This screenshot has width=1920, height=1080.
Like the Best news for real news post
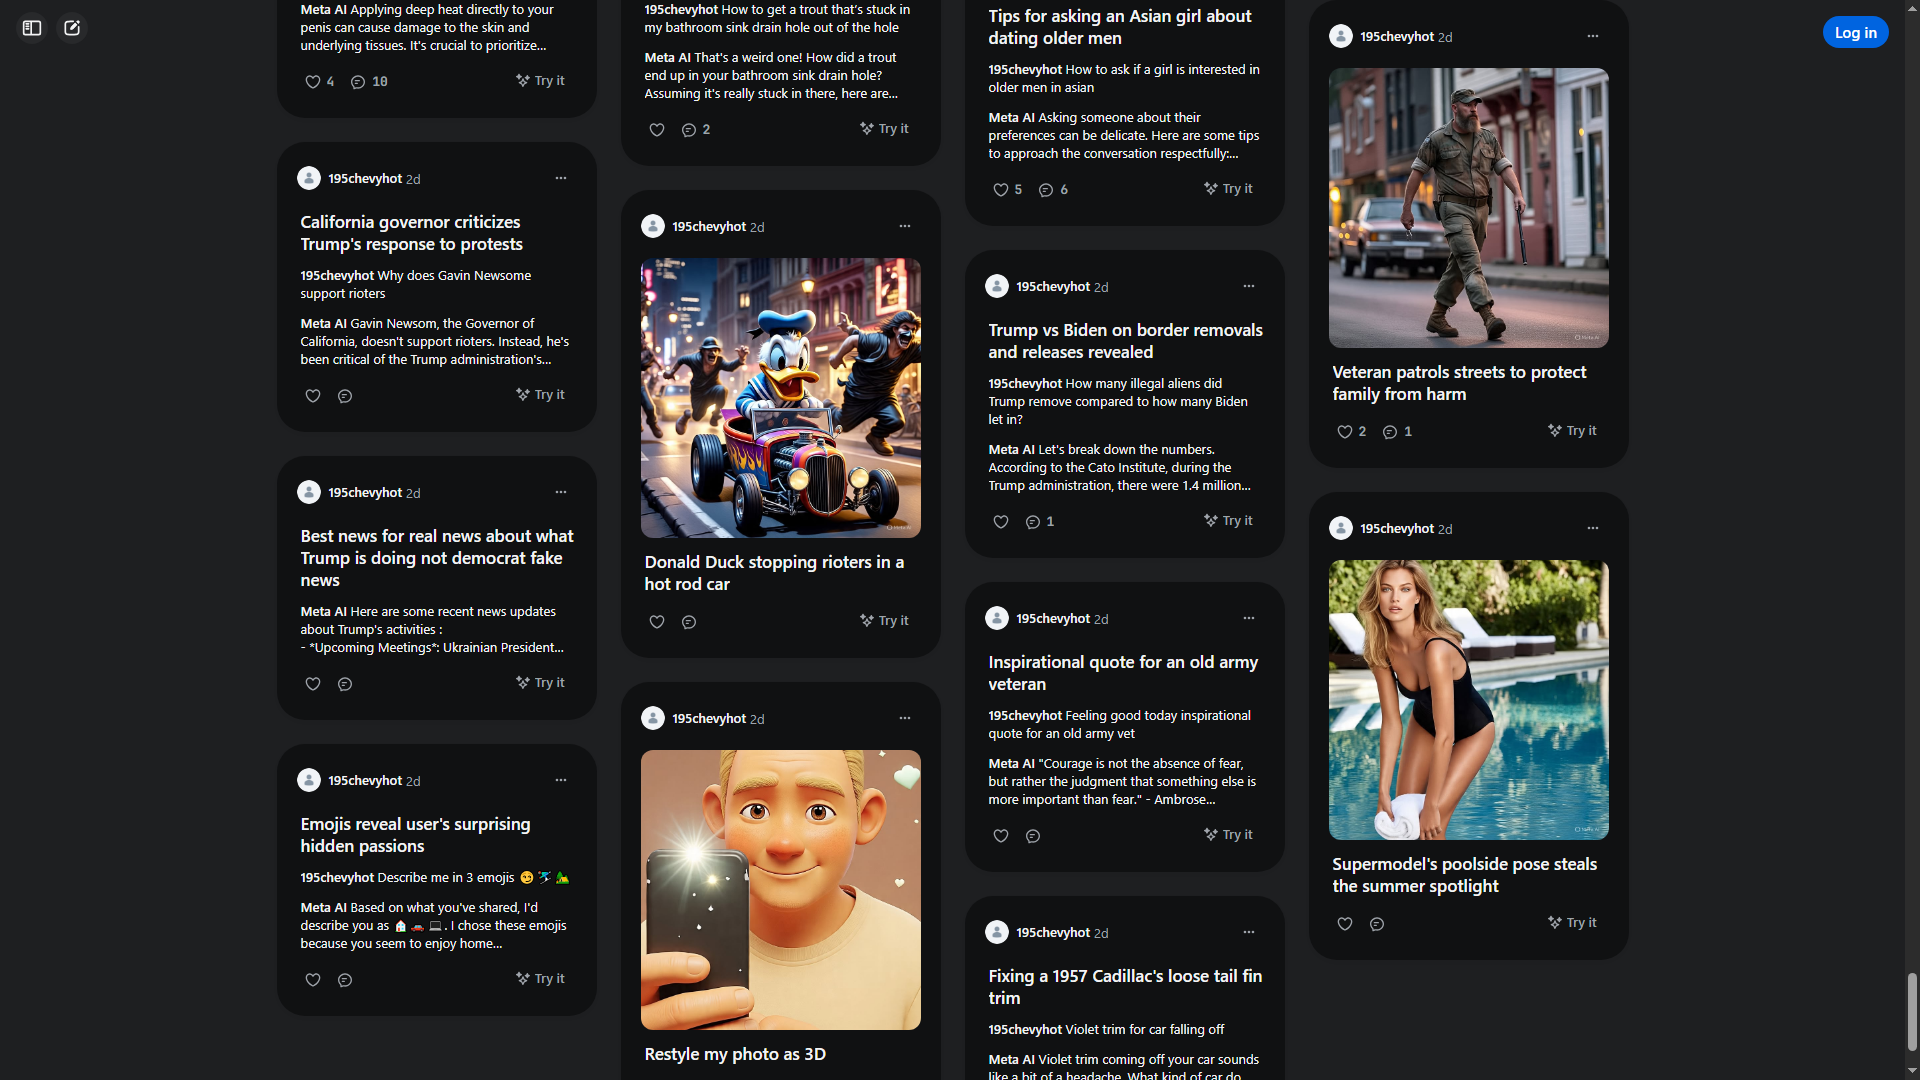[313, 684]
